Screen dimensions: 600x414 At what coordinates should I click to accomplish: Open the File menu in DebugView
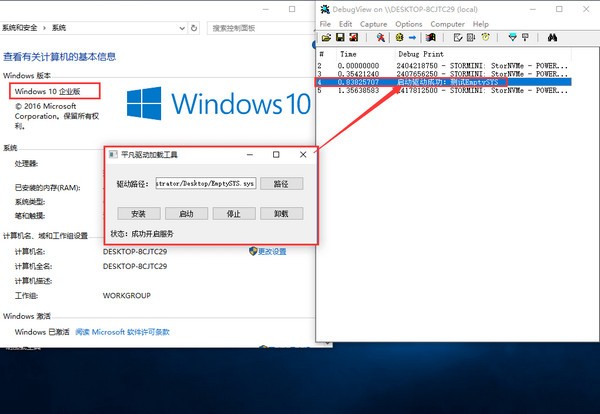pos(325,23)
